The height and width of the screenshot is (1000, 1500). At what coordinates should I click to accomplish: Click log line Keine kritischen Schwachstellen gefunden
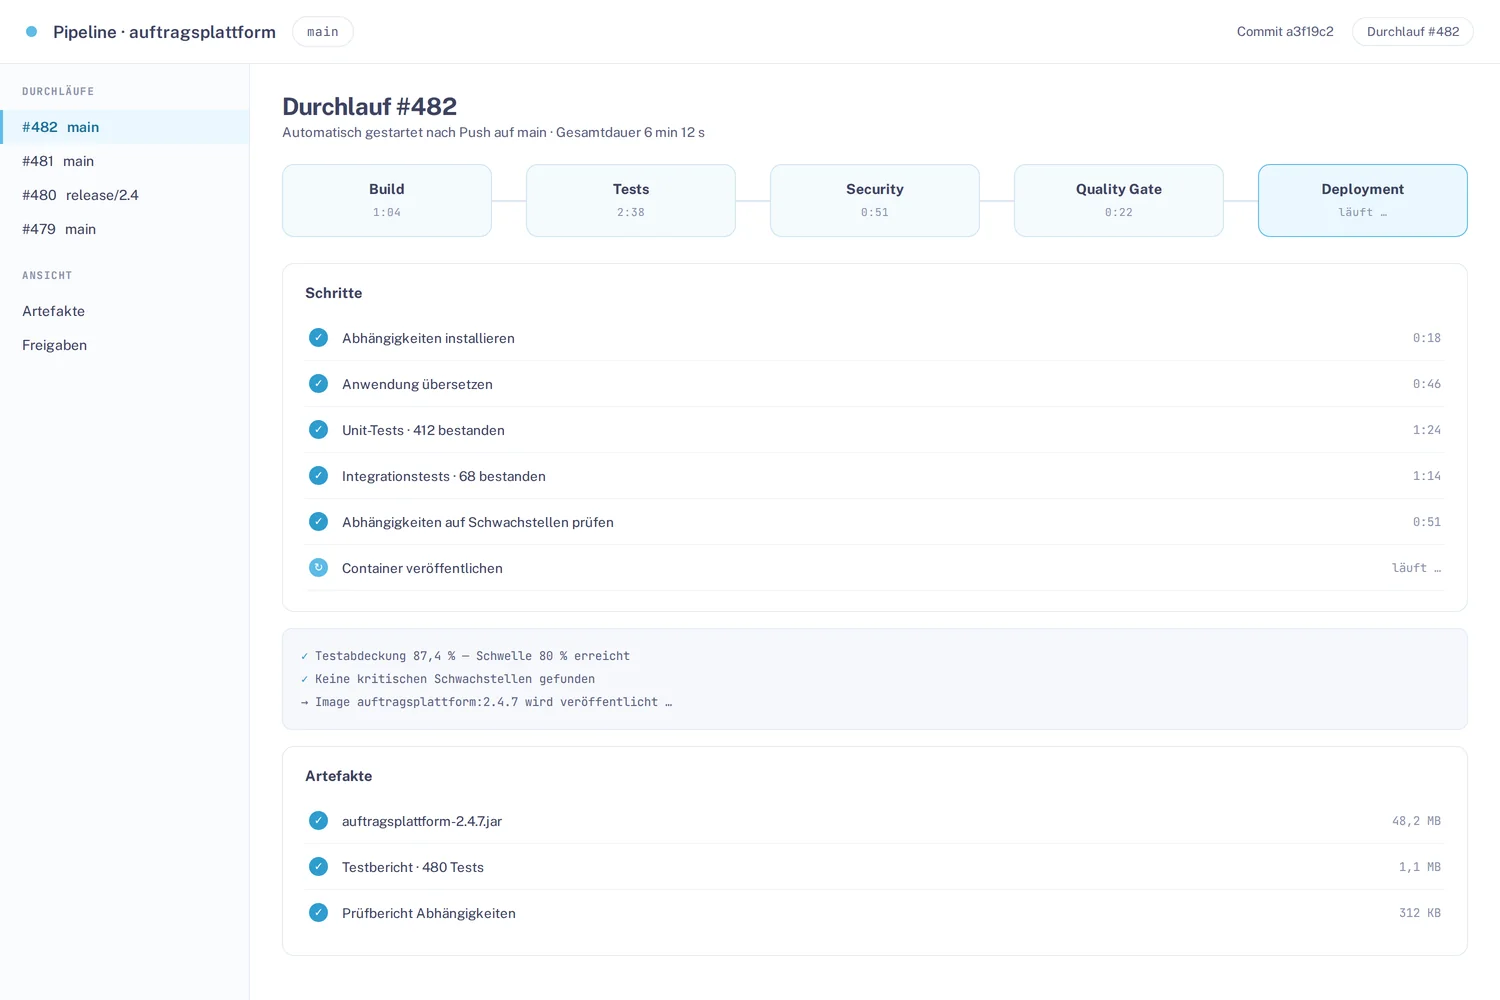[448, 679]
